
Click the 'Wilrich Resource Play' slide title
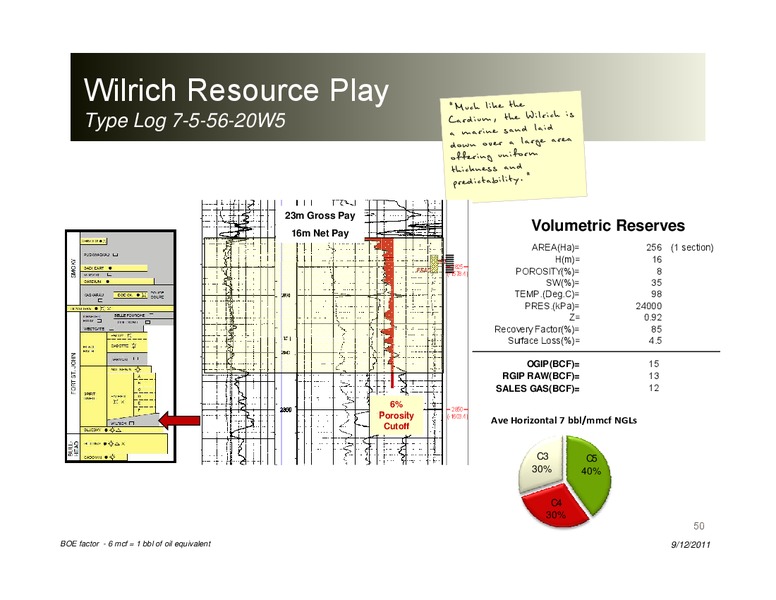[236, 91]
